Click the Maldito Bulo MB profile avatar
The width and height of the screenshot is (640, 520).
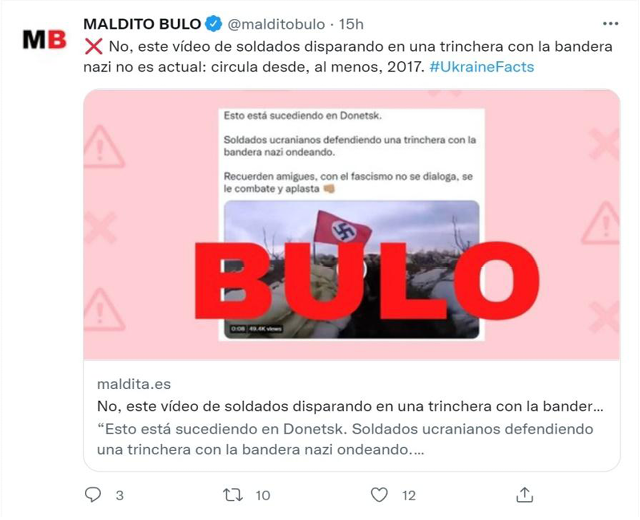44,40
